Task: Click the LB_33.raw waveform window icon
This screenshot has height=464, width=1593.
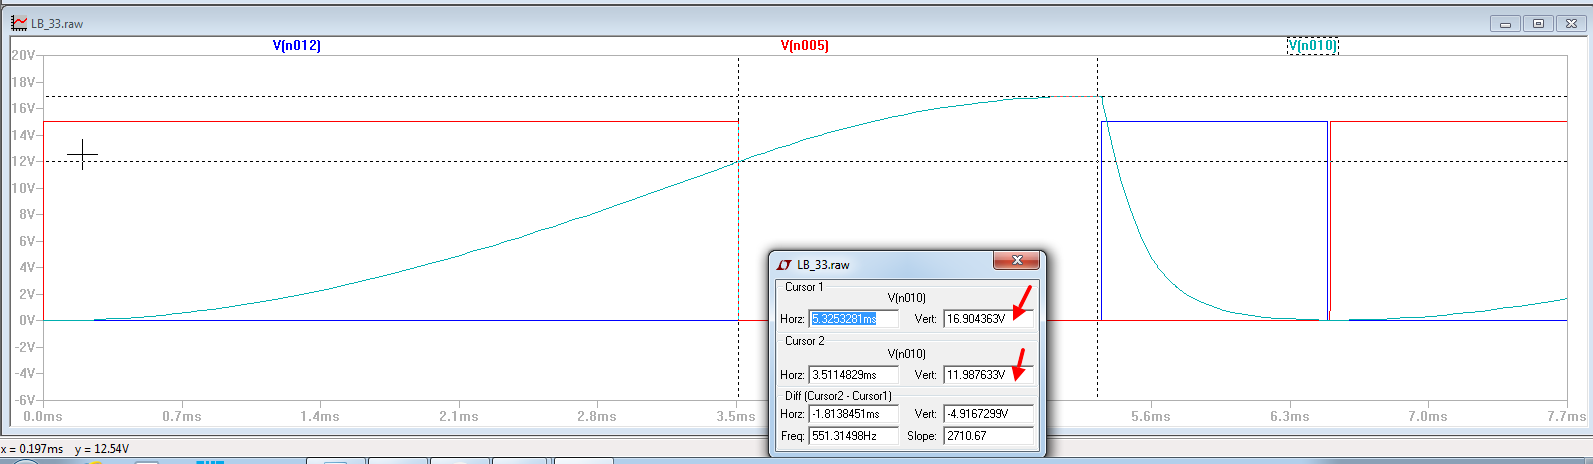Action: (19, 23)
